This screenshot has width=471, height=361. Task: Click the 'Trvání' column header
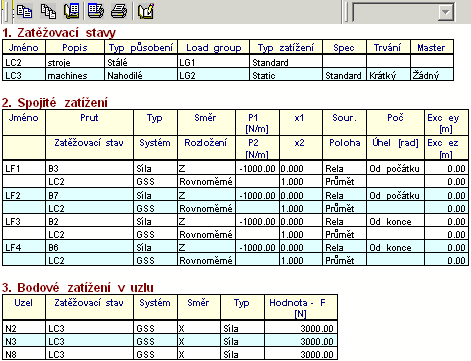click(388, 48)
